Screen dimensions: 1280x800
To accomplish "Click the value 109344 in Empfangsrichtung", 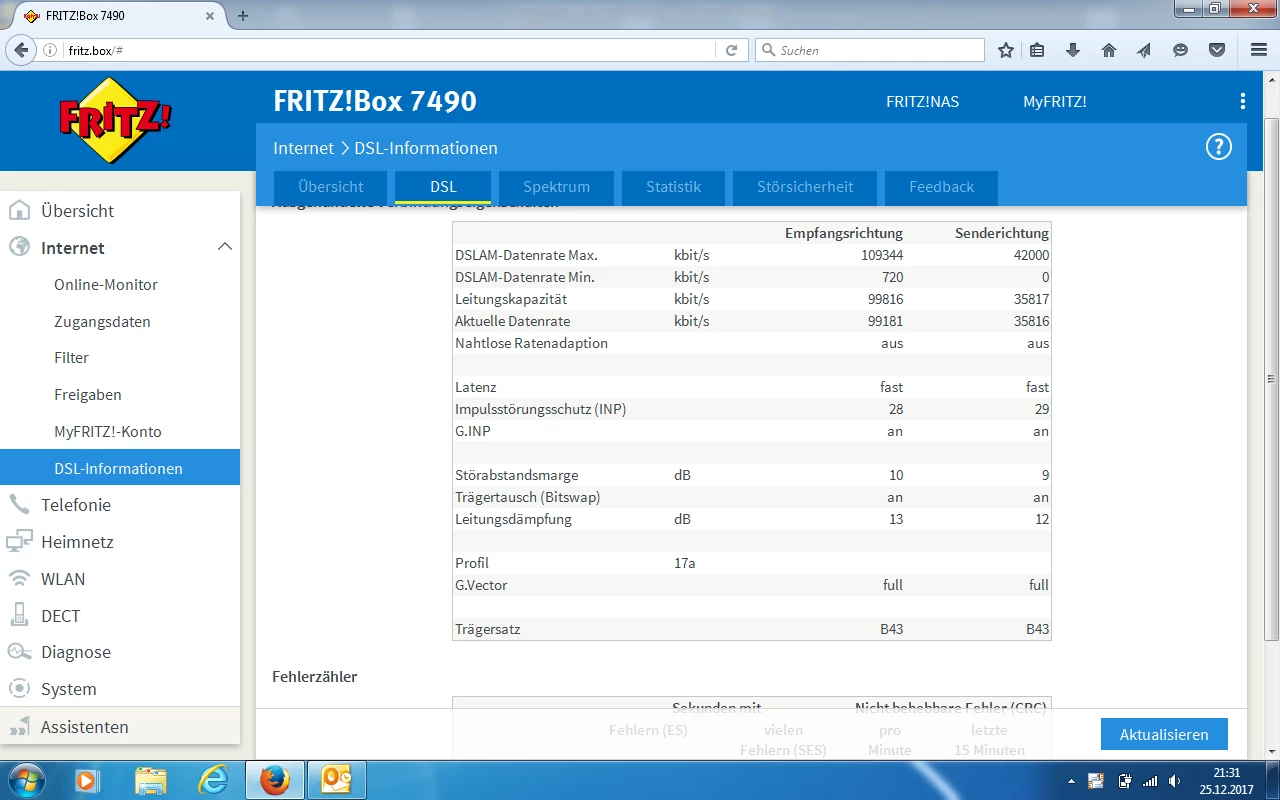I will point(882,255).
